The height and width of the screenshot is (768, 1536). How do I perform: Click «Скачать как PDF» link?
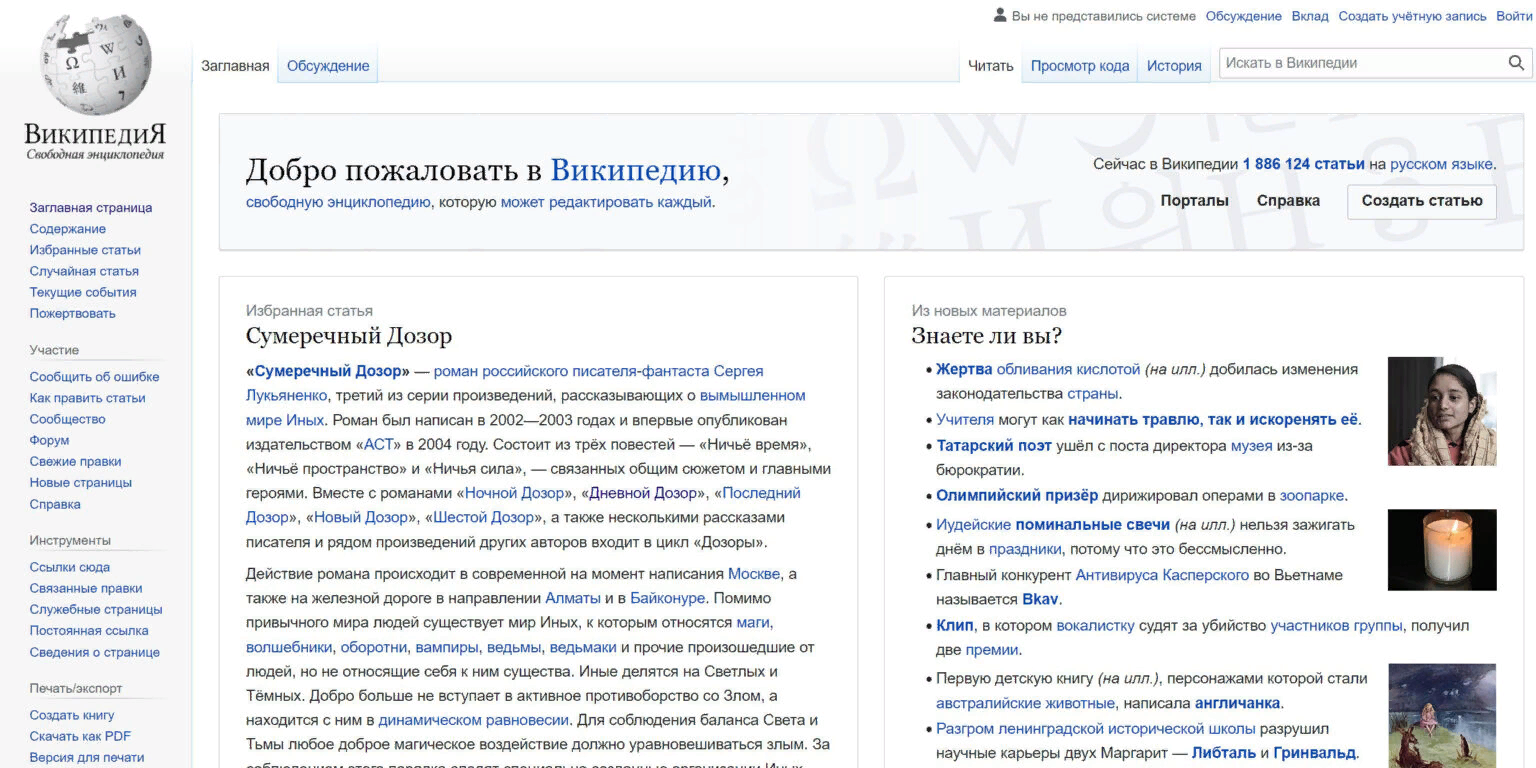coord(81,736)
